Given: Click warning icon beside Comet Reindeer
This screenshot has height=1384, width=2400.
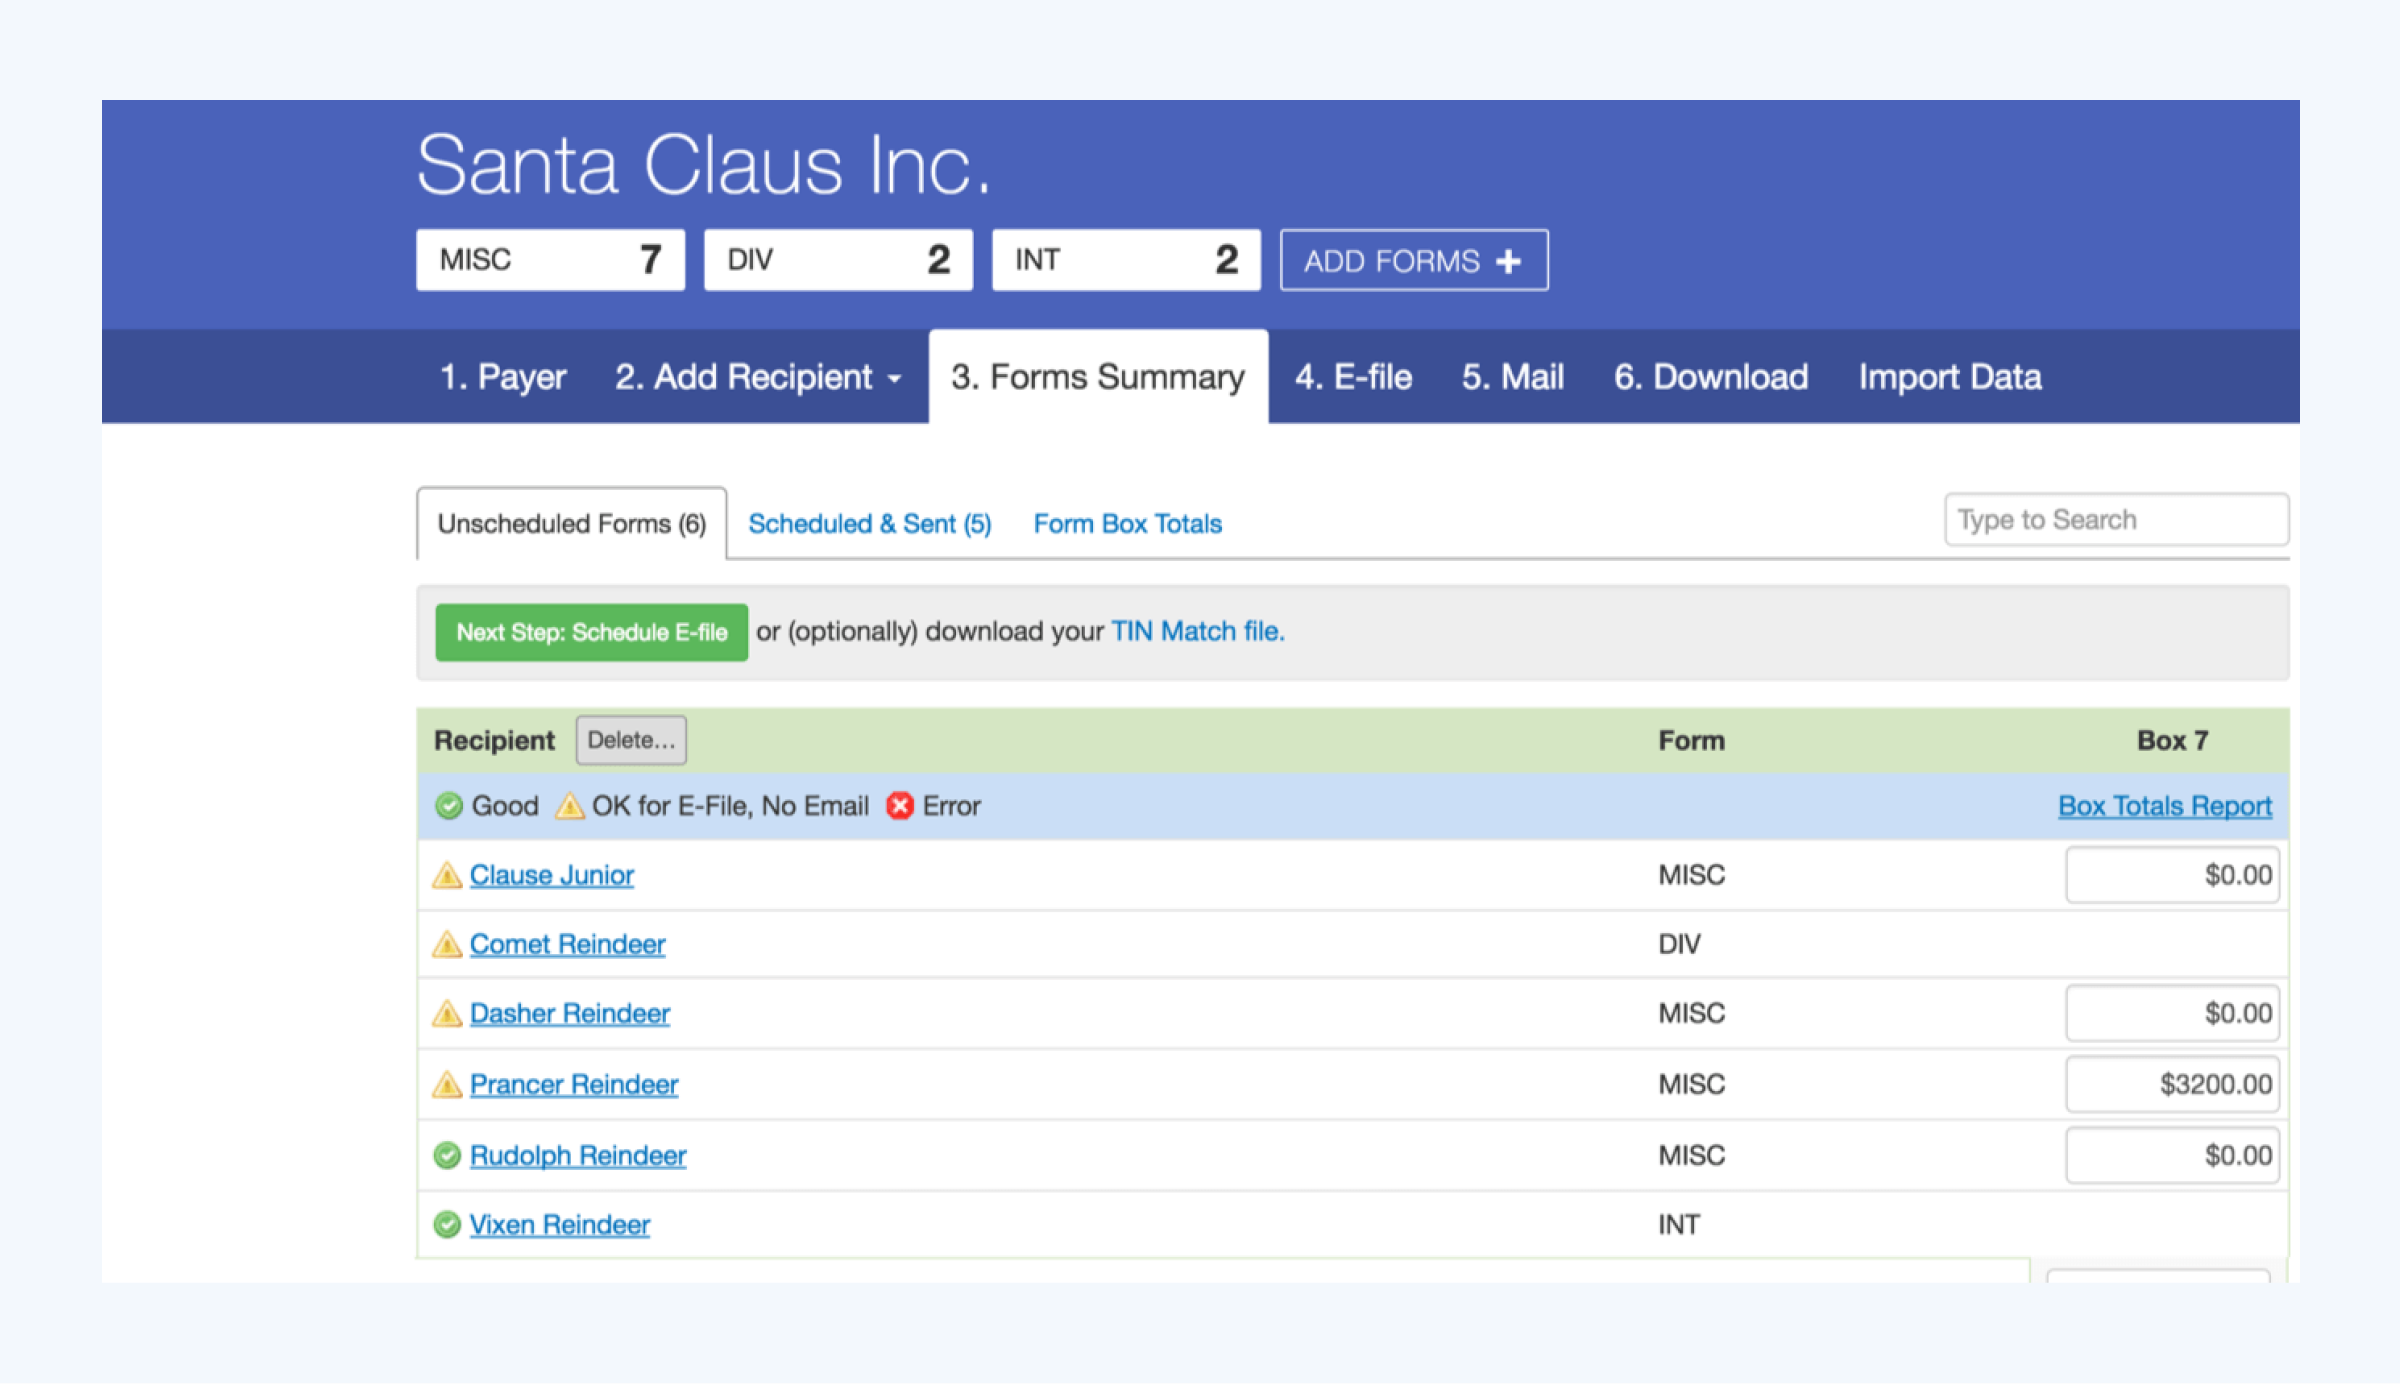Looking at the screenshot, I should (x=447, y=944).
